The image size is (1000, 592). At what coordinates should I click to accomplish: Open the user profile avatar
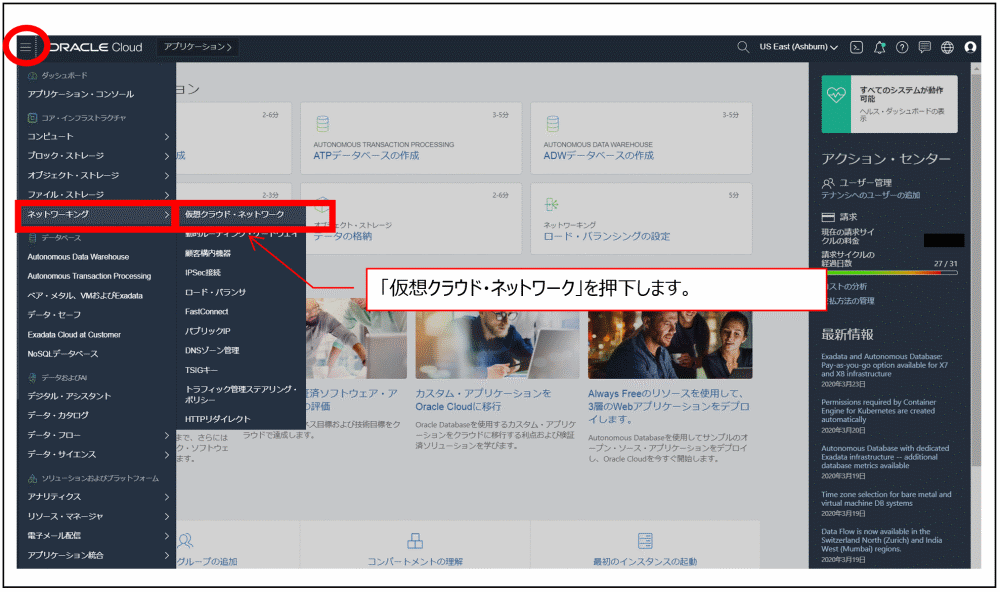[970, 47]
